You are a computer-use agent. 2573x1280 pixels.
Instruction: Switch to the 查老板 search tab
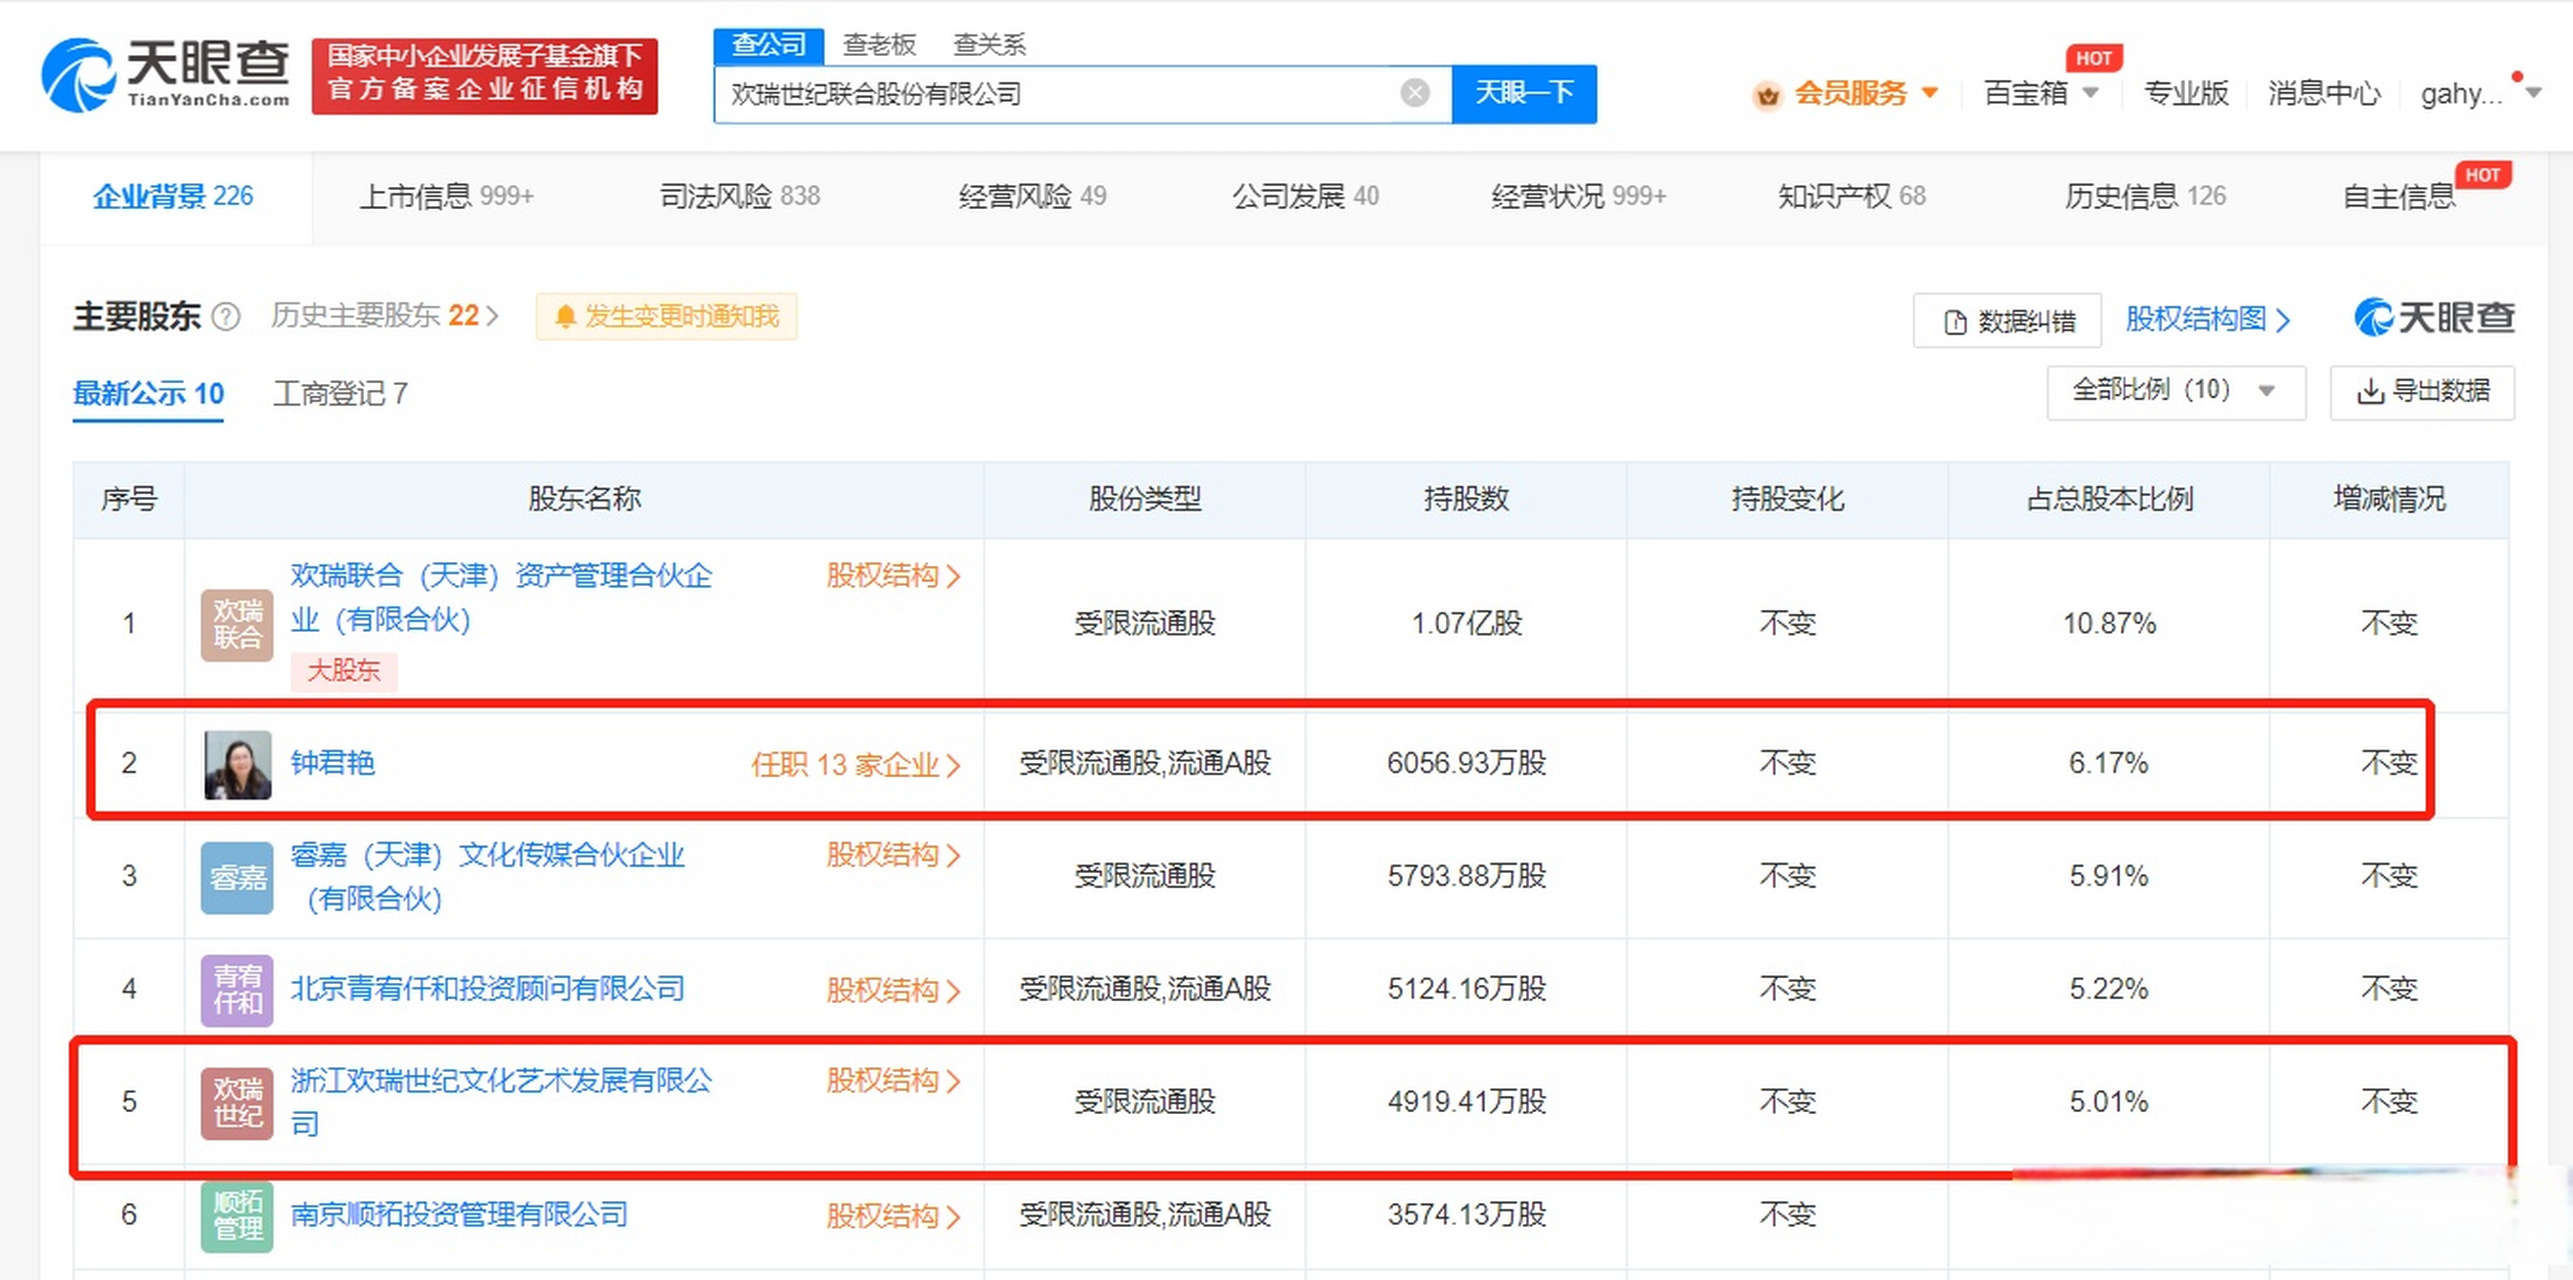tap(880, 44)
